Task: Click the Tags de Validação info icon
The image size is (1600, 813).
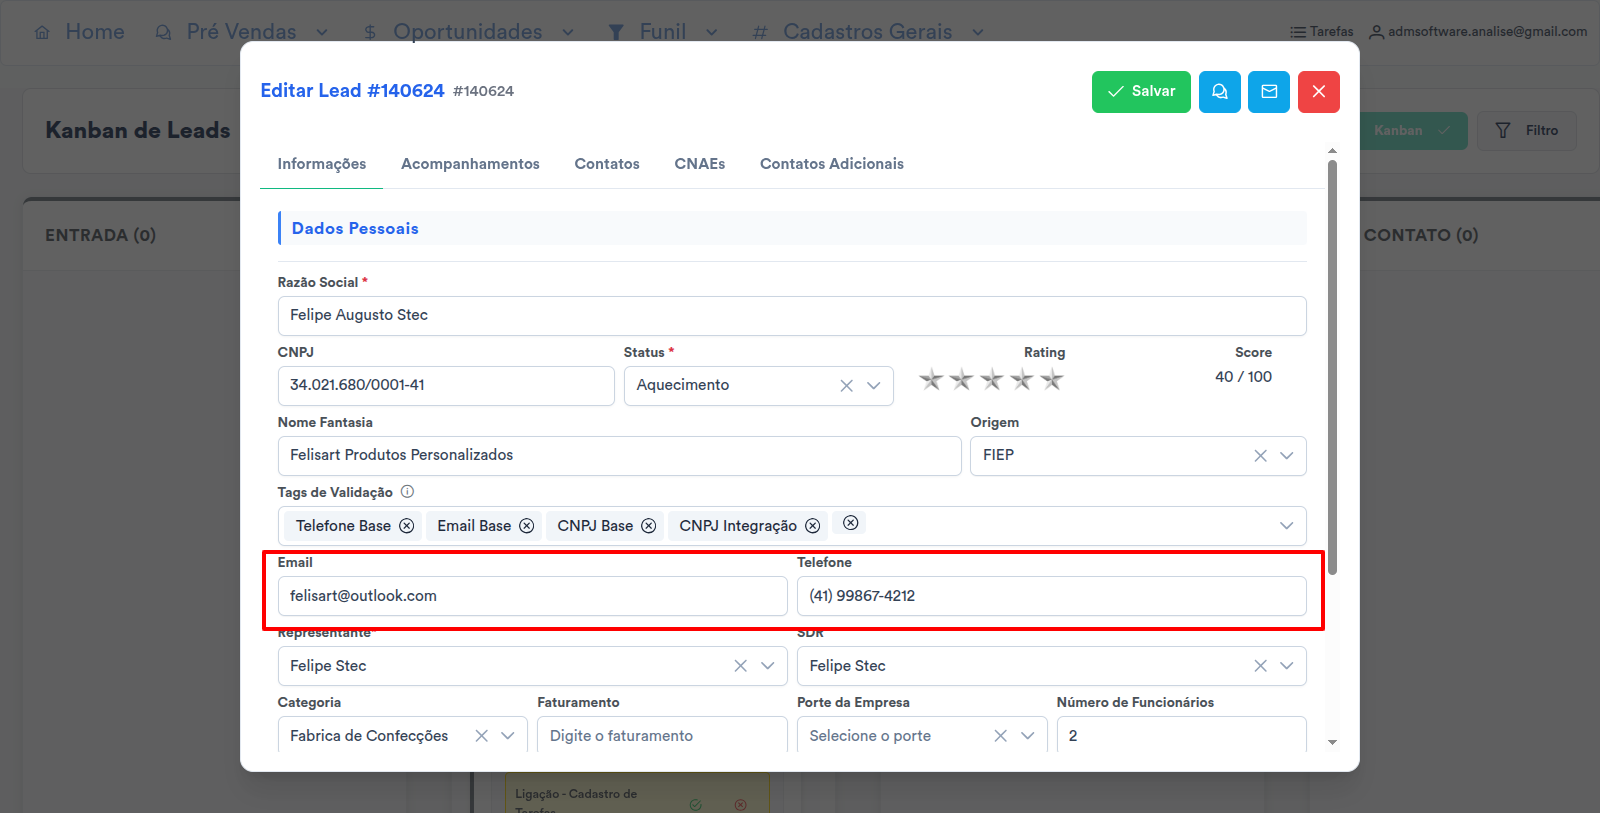Action: 407,492
